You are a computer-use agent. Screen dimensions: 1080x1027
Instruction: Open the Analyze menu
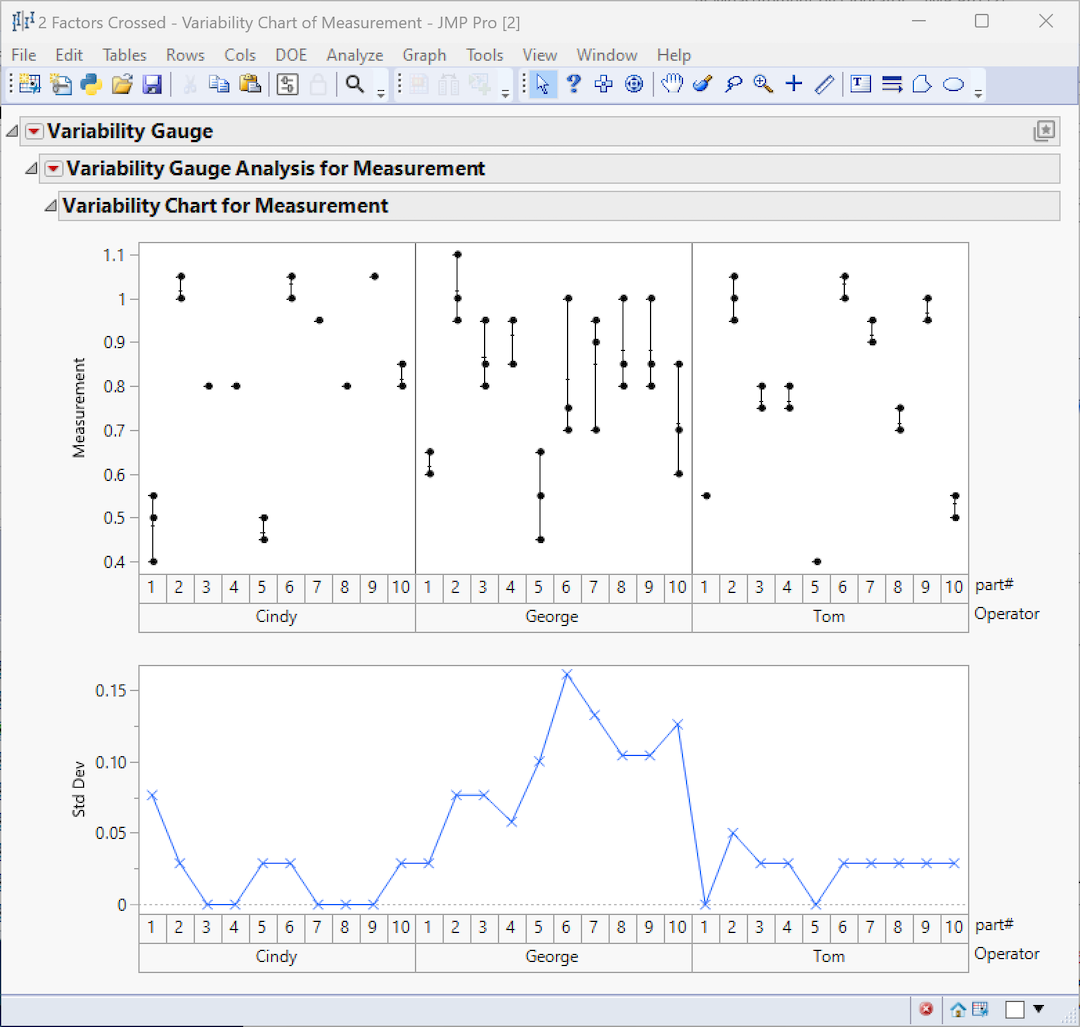355,55
